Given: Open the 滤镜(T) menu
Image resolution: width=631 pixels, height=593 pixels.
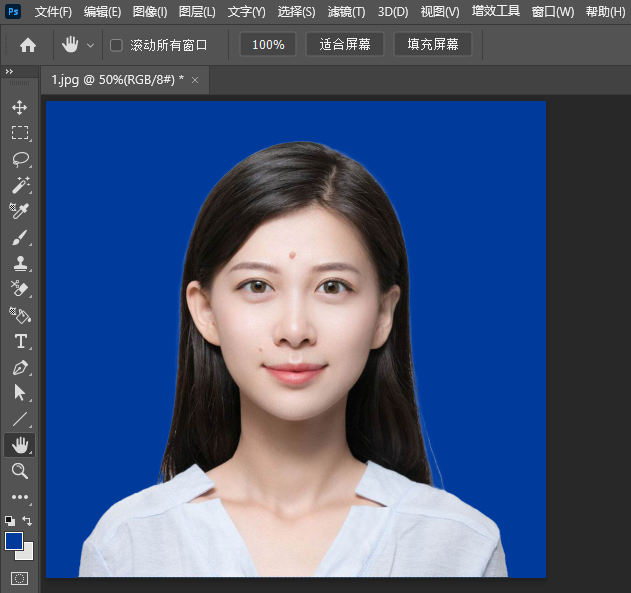Looking at the screenshot, I should pos(346,12).
